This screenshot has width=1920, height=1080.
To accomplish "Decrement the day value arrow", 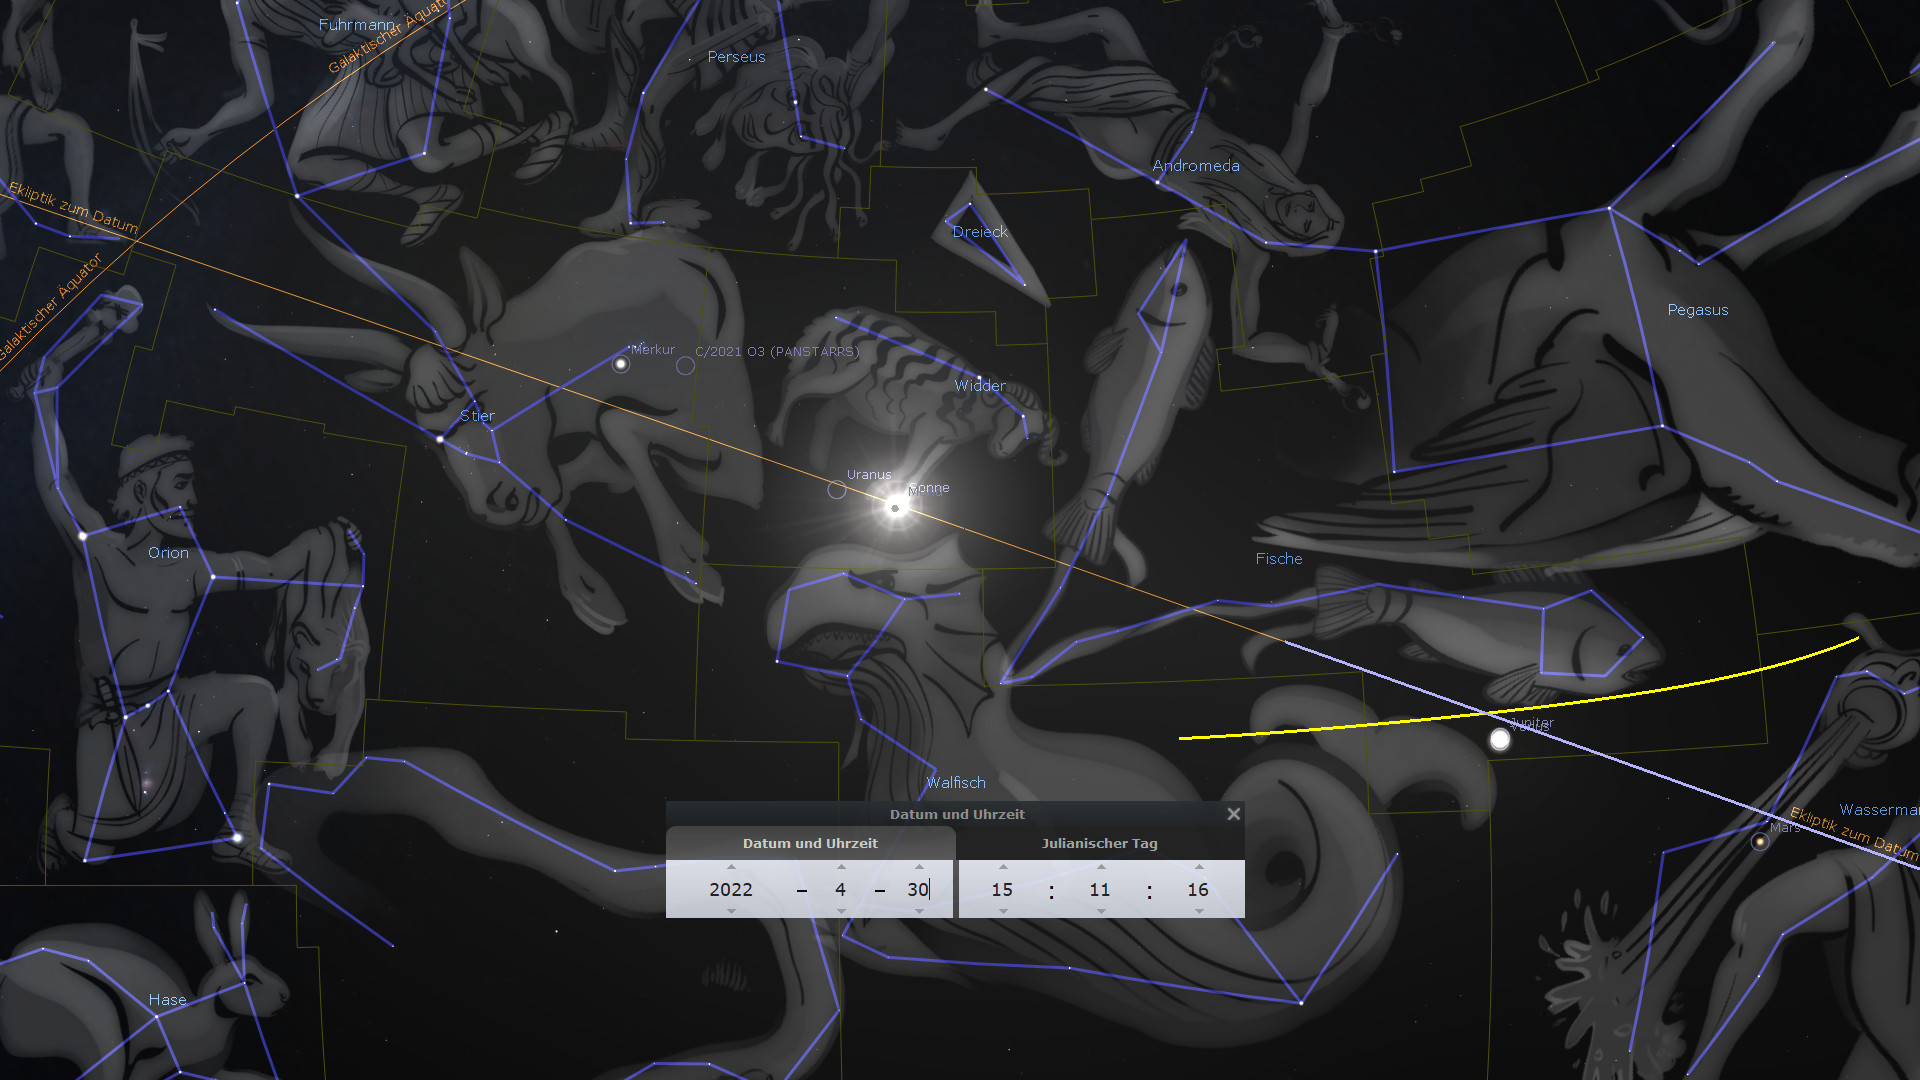I will [919, 911].
